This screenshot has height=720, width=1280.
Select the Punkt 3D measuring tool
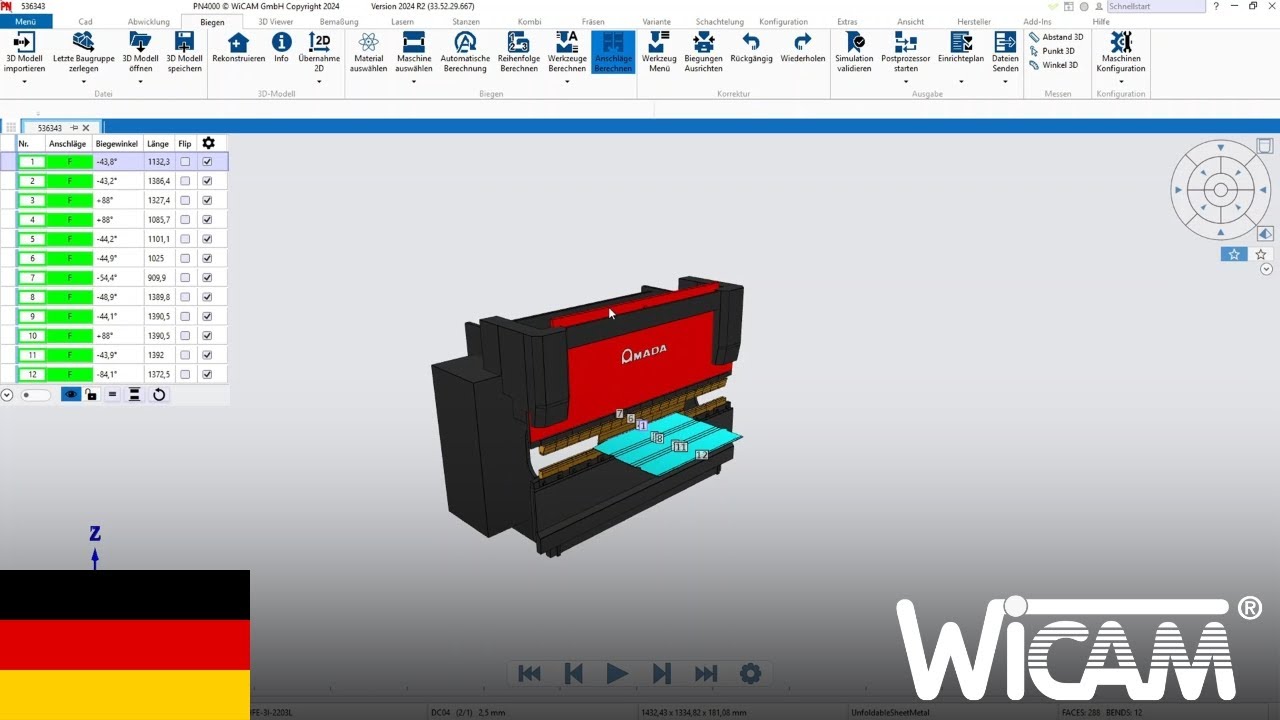pyautogui.click(x=1052, y=51)
